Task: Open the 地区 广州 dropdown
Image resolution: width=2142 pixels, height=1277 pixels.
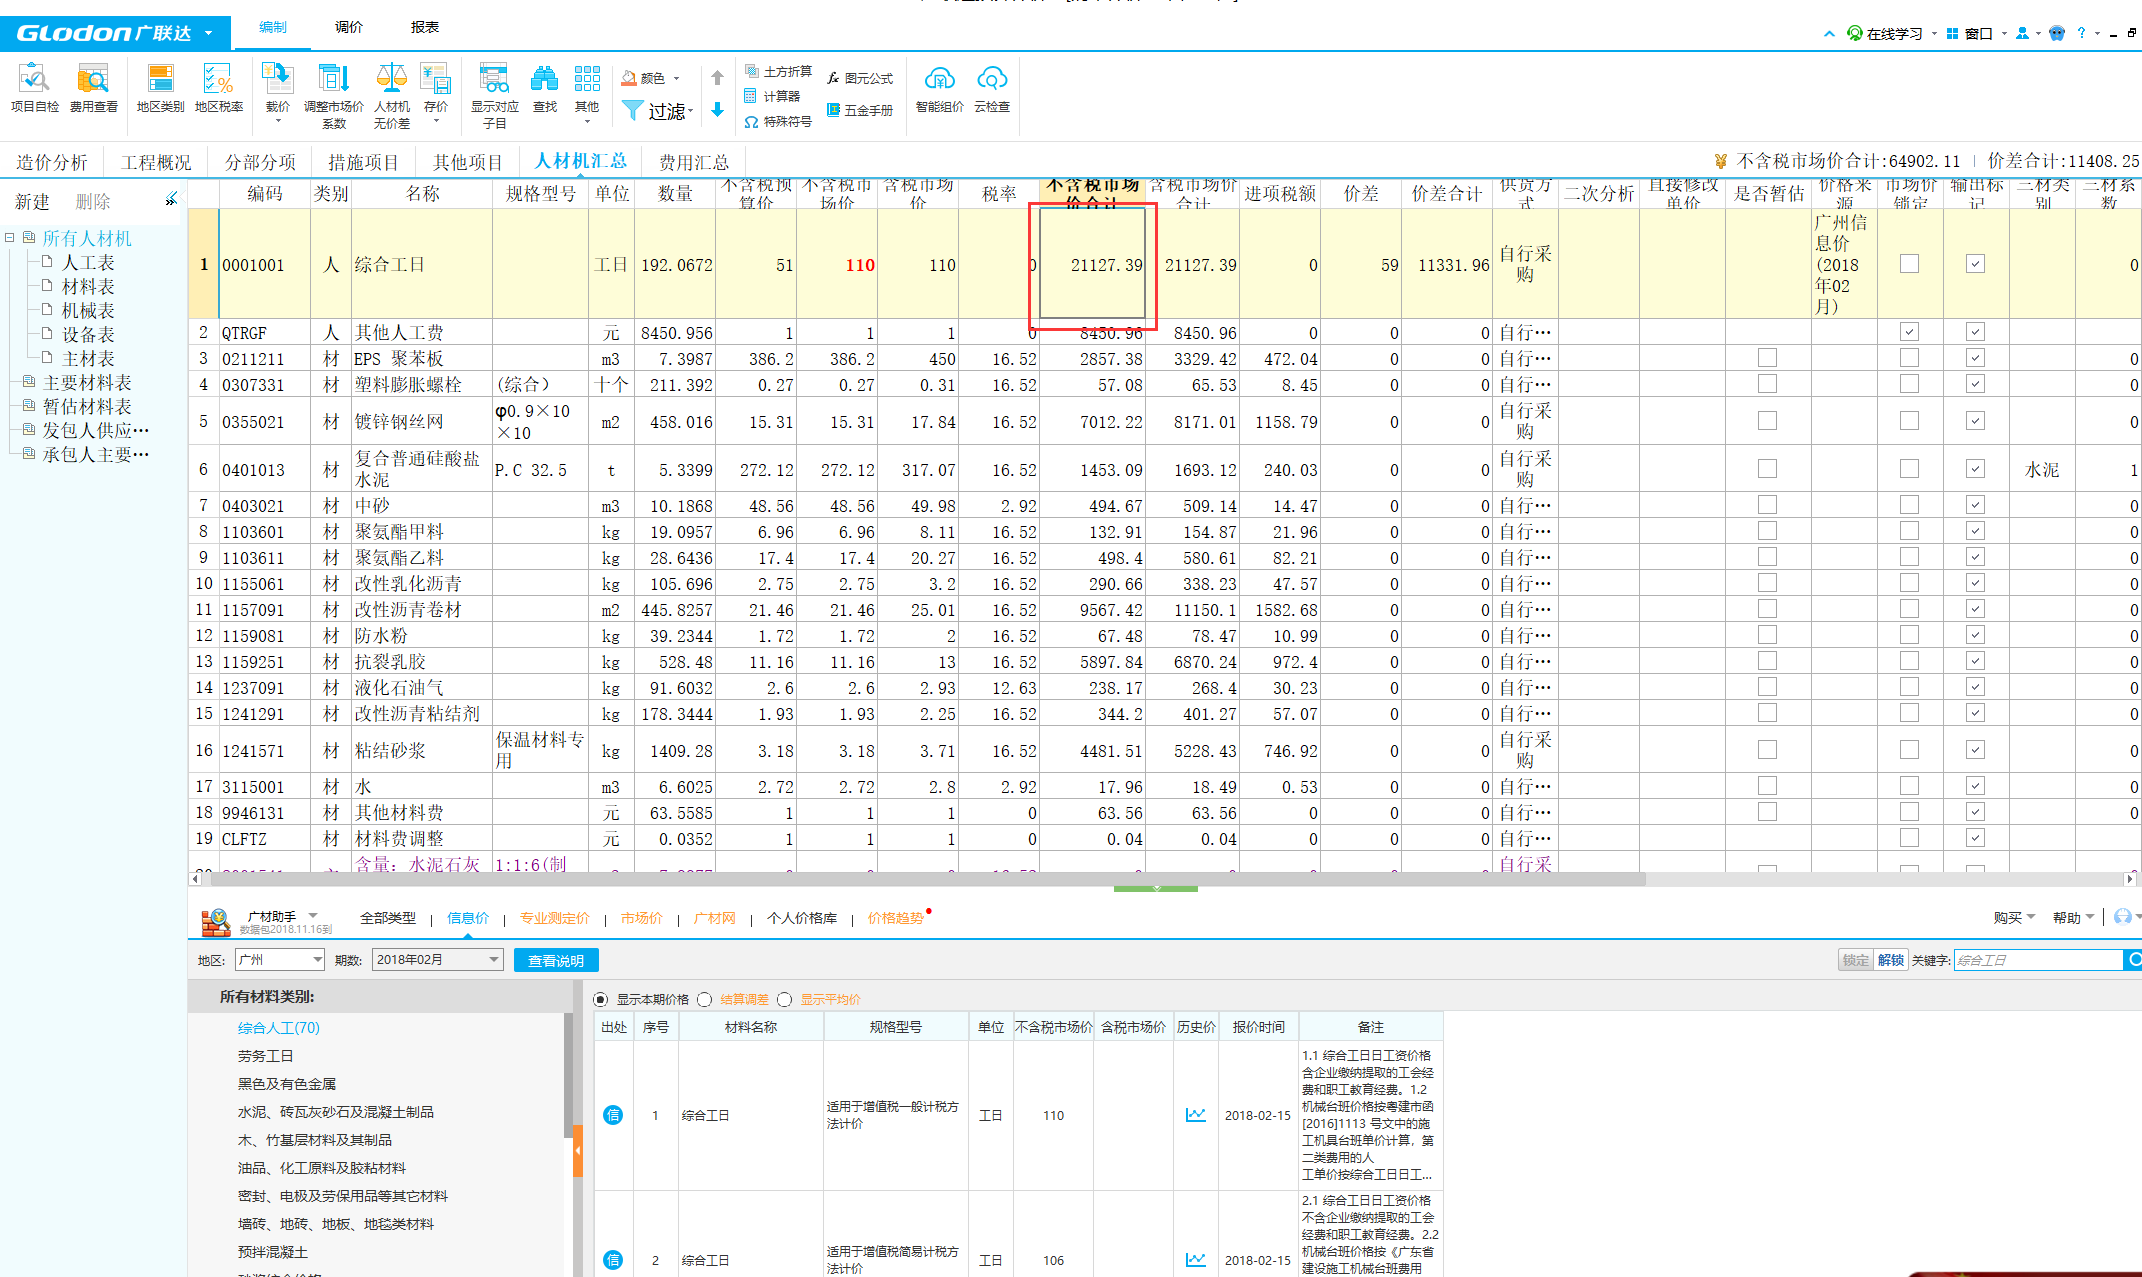Action: pos(280,960)
